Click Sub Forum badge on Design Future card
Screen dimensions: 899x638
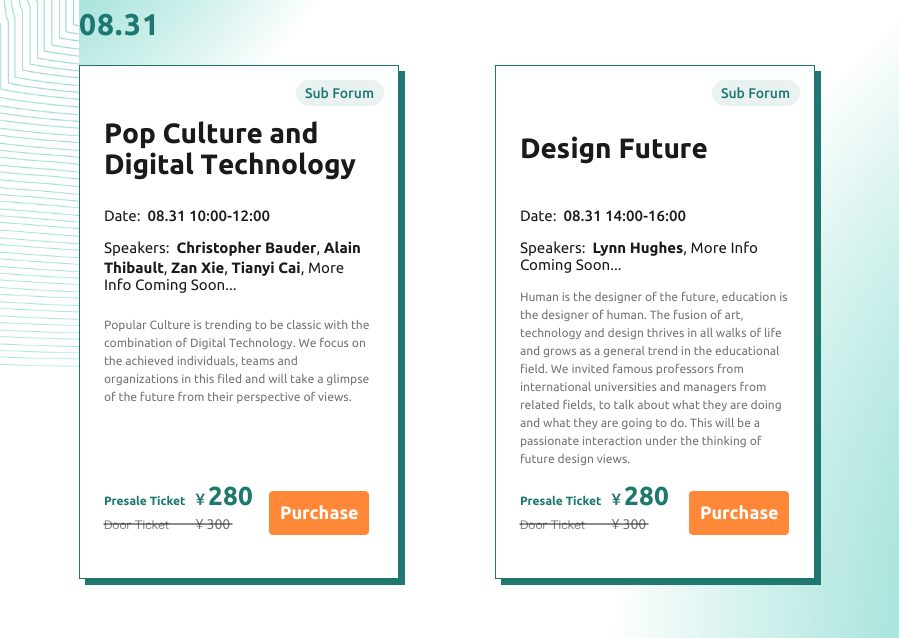click(x=755, y=93)
